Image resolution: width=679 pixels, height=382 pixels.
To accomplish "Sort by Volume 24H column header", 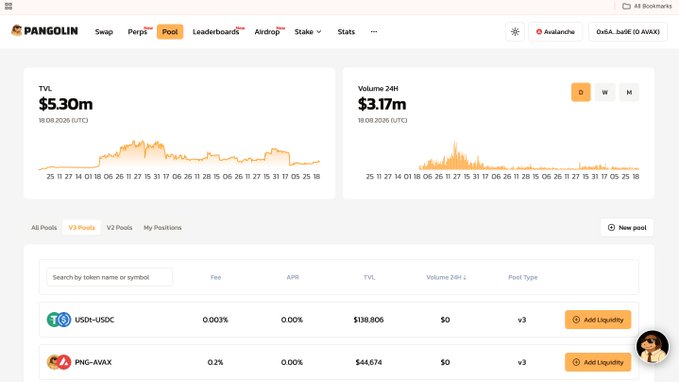I will pyautogui.click(x=446, y=277).
